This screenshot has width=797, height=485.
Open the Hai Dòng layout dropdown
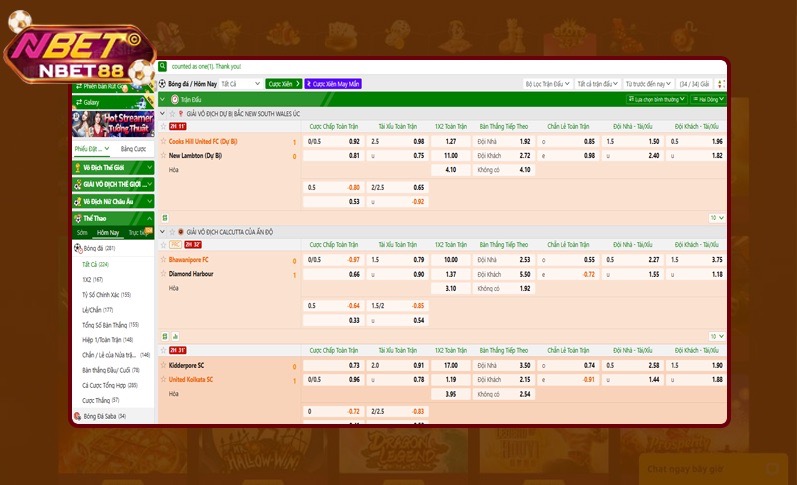[707, 100]
